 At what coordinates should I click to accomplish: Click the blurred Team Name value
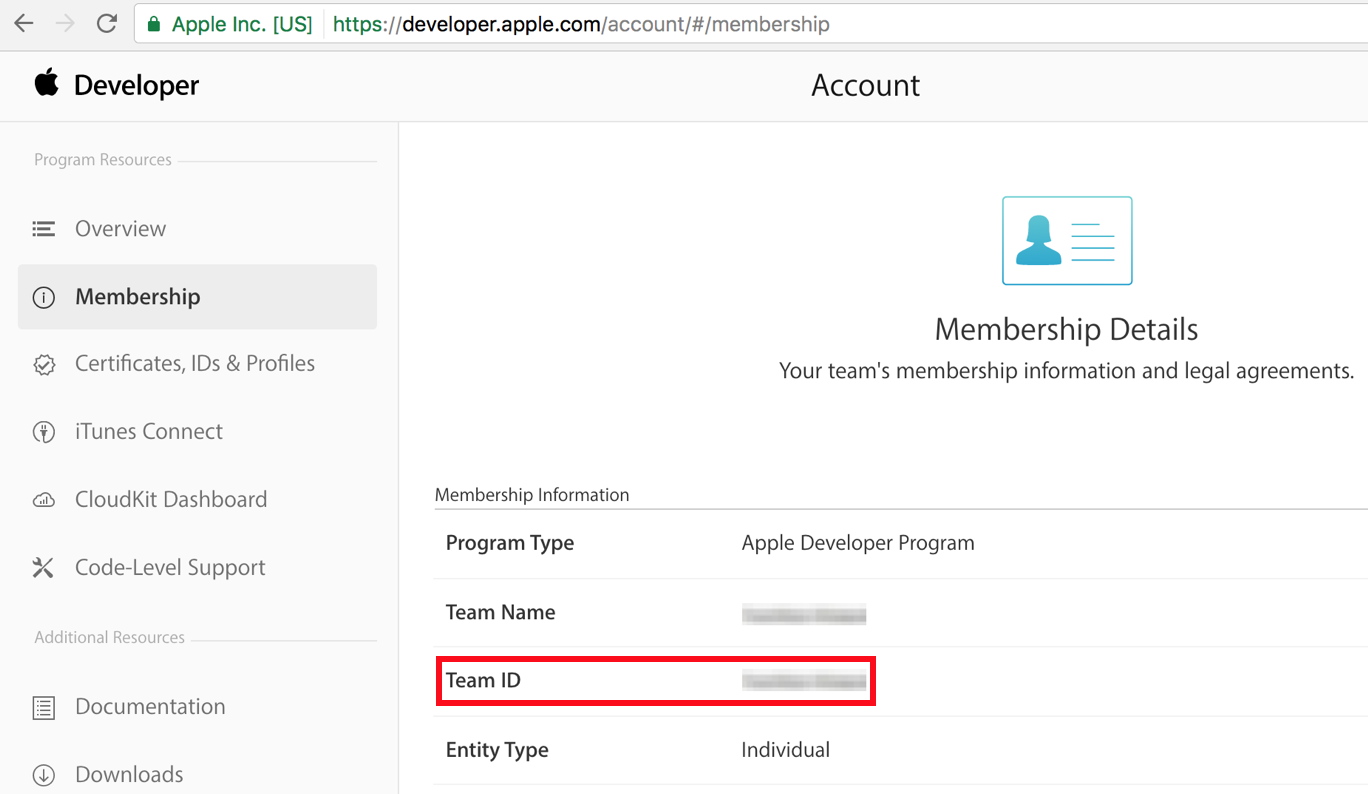[x=804, y=614]
